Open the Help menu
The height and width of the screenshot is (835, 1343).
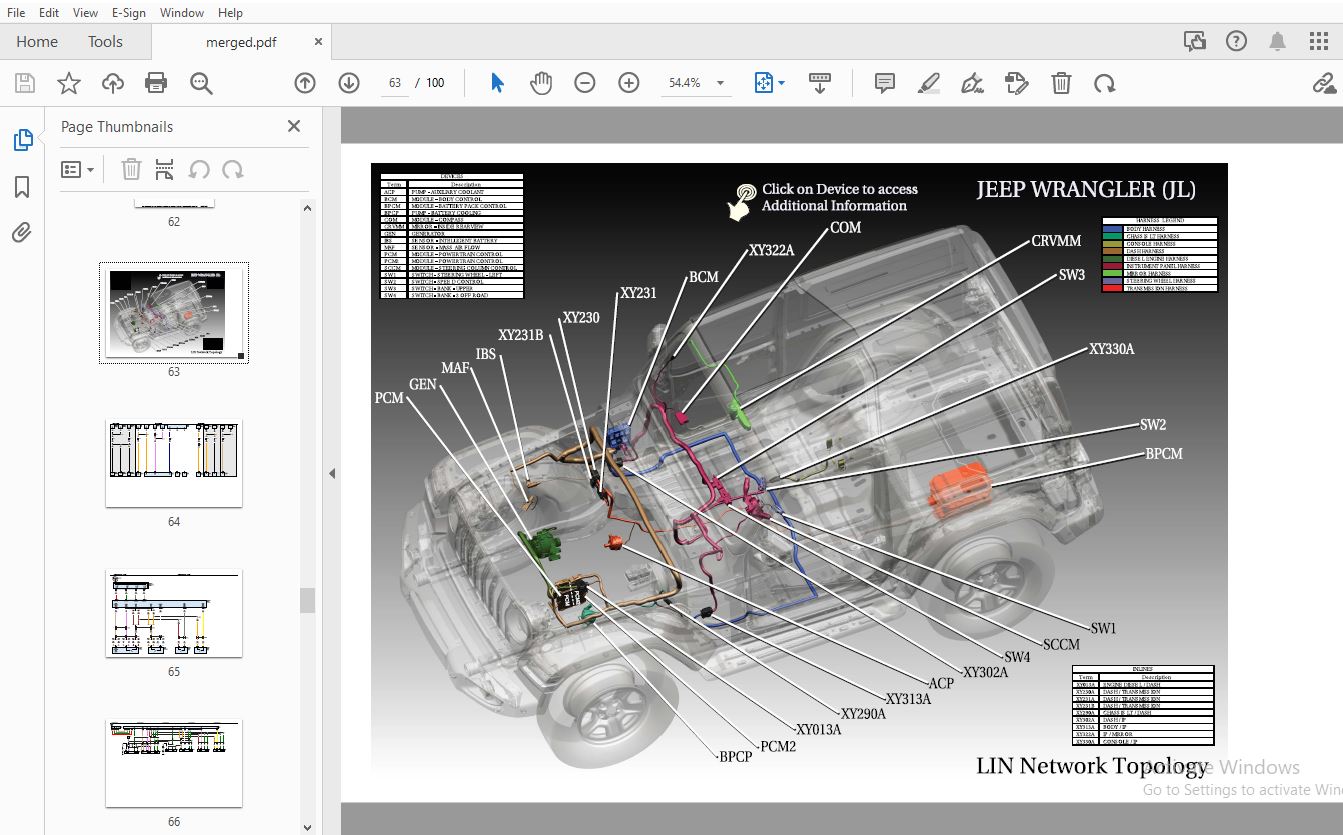point(230,13)
